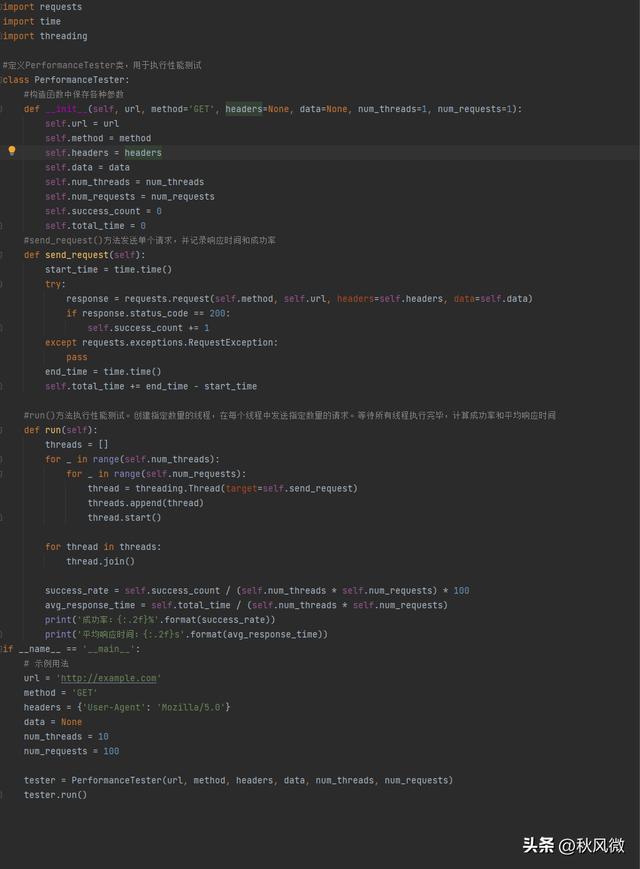Click the 'thread.start()' line
Screen dimensions: 640x869
tap(125, 518)
